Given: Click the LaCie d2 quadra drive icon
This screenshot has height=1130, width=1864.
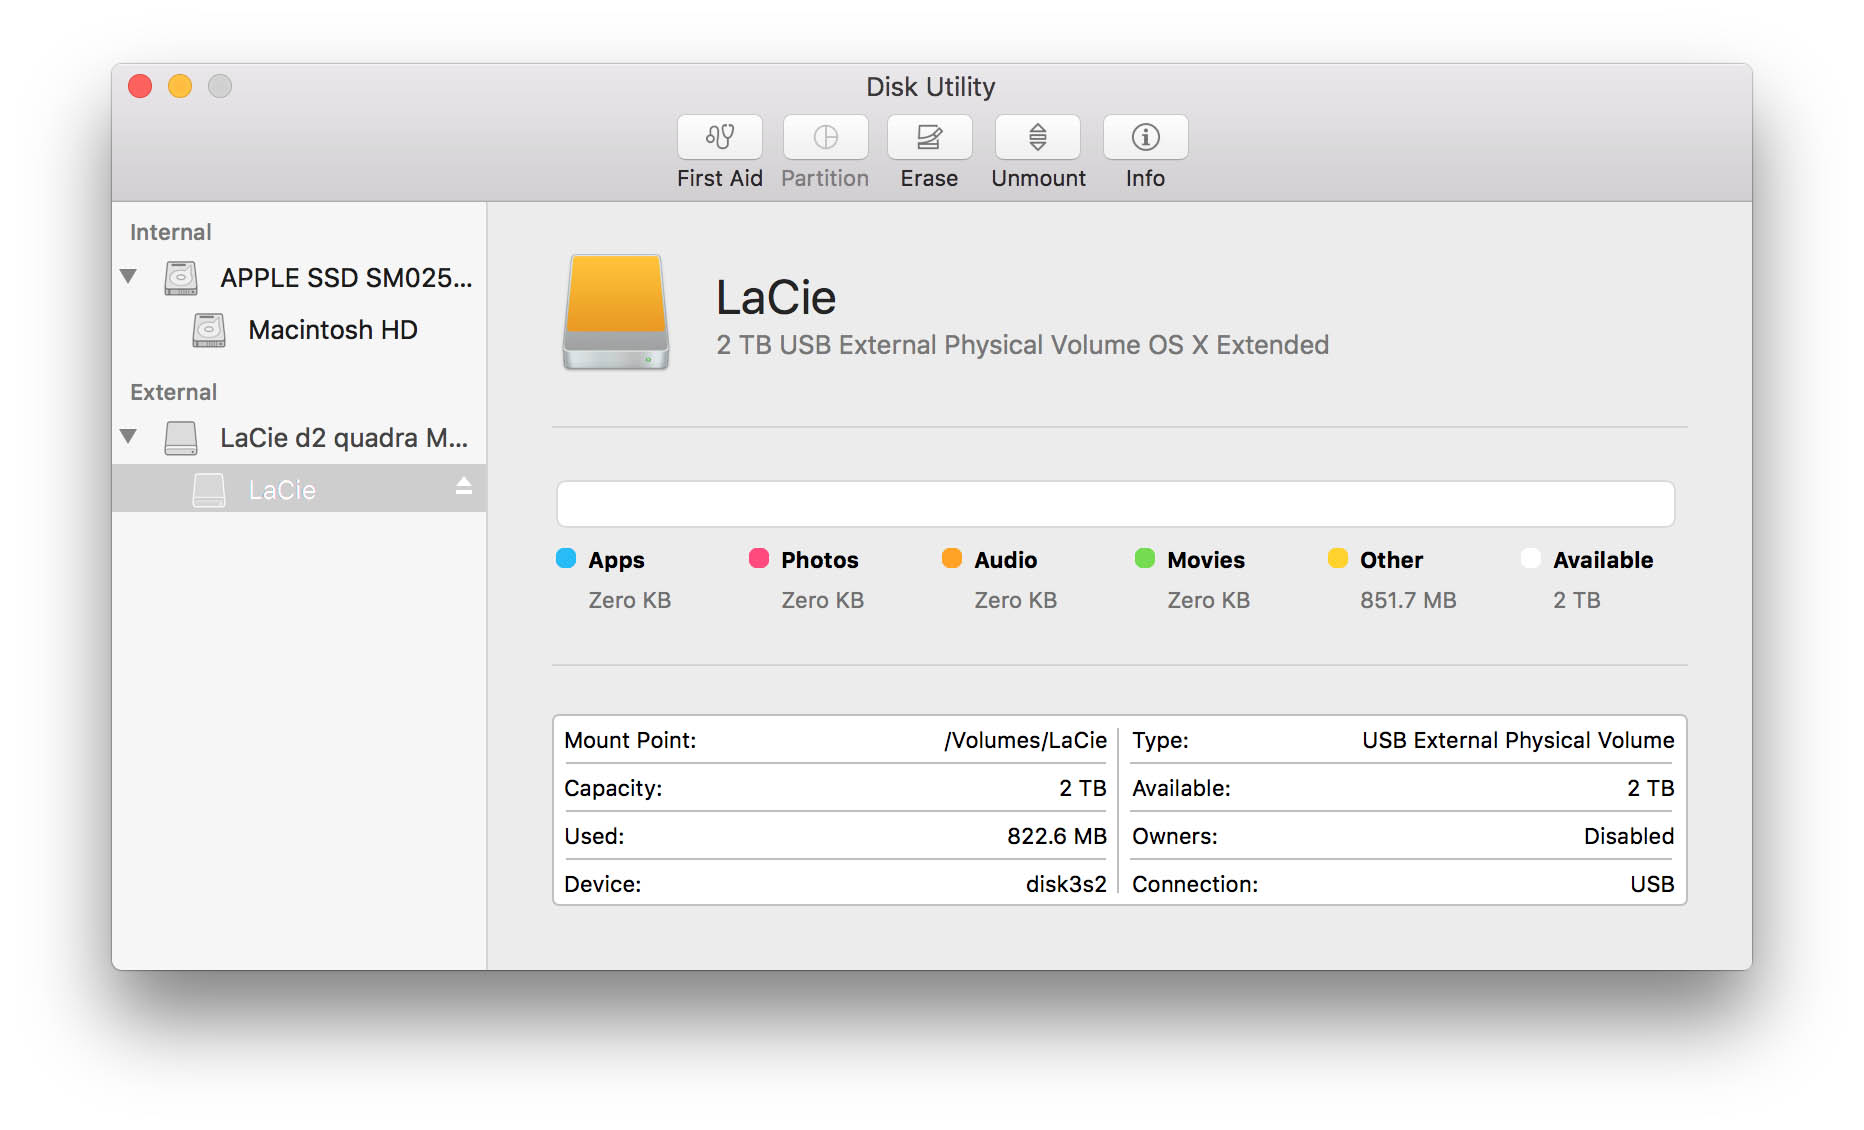Looking at the screenshot, I should click(x=181, y=438).
